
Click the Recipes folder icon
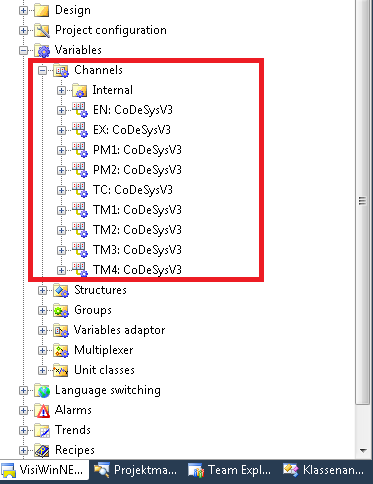click(x=42, y=450)
